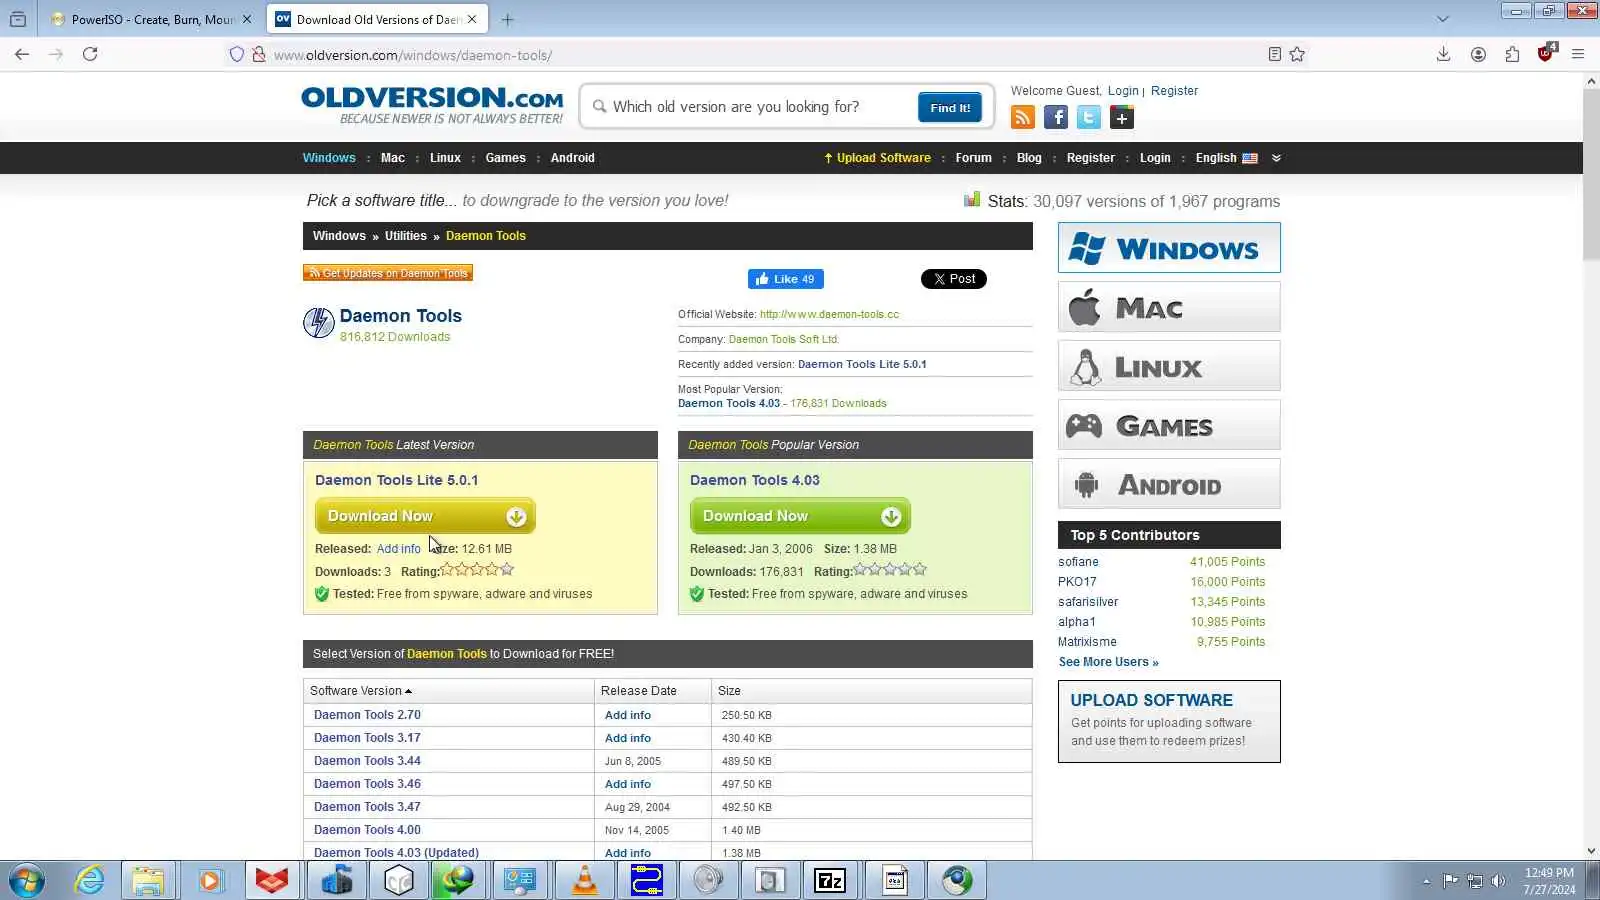Screen dimensions: 1600x900
Task: Rate Daemon Tools Lite 5.0.1 five stars
Action: click(x=507, y=570)
